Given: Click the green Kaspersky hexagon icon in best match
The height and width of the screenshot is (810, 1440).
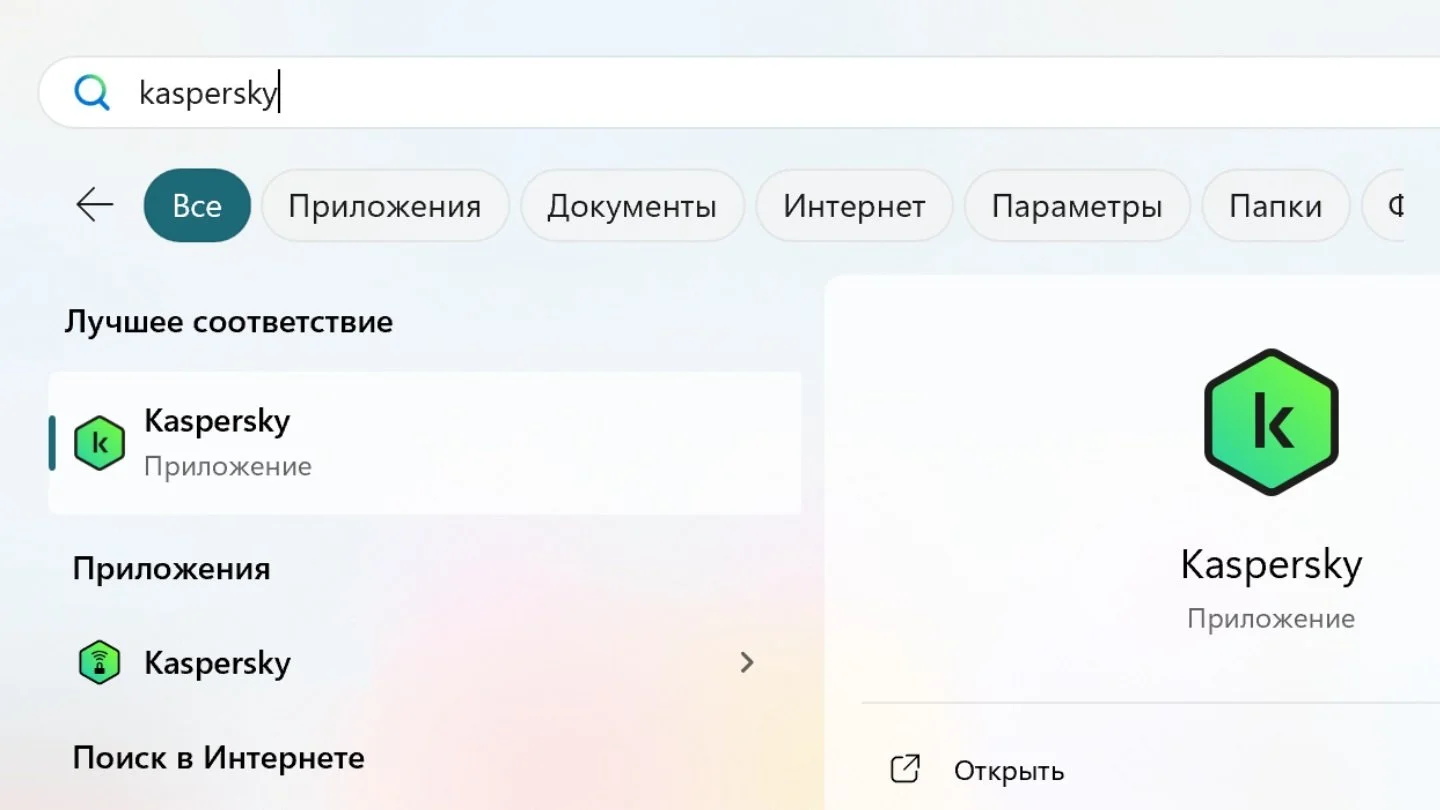Looking at the screenshot, I should (x=99, y=443).
